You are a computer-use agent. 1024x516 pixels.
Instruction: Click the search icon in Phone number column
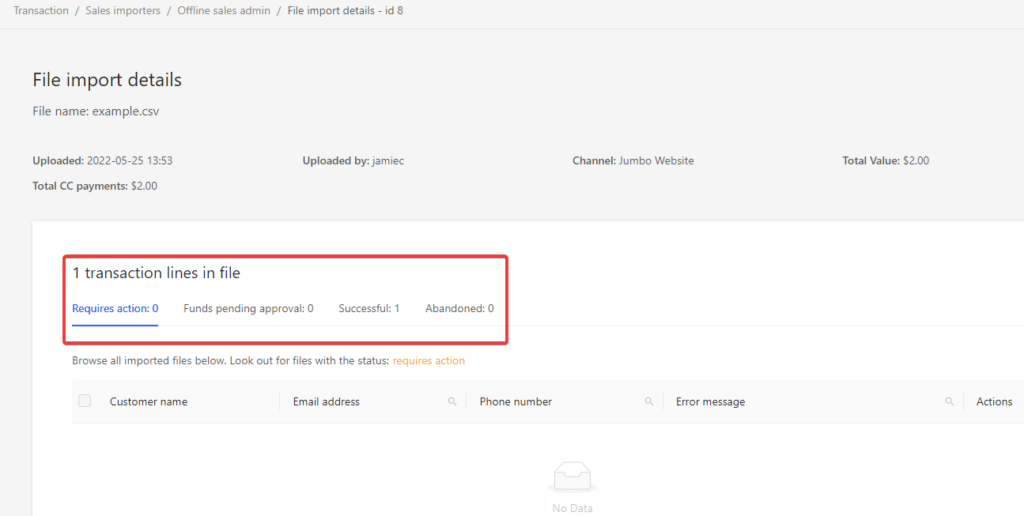tap(649, 402)
